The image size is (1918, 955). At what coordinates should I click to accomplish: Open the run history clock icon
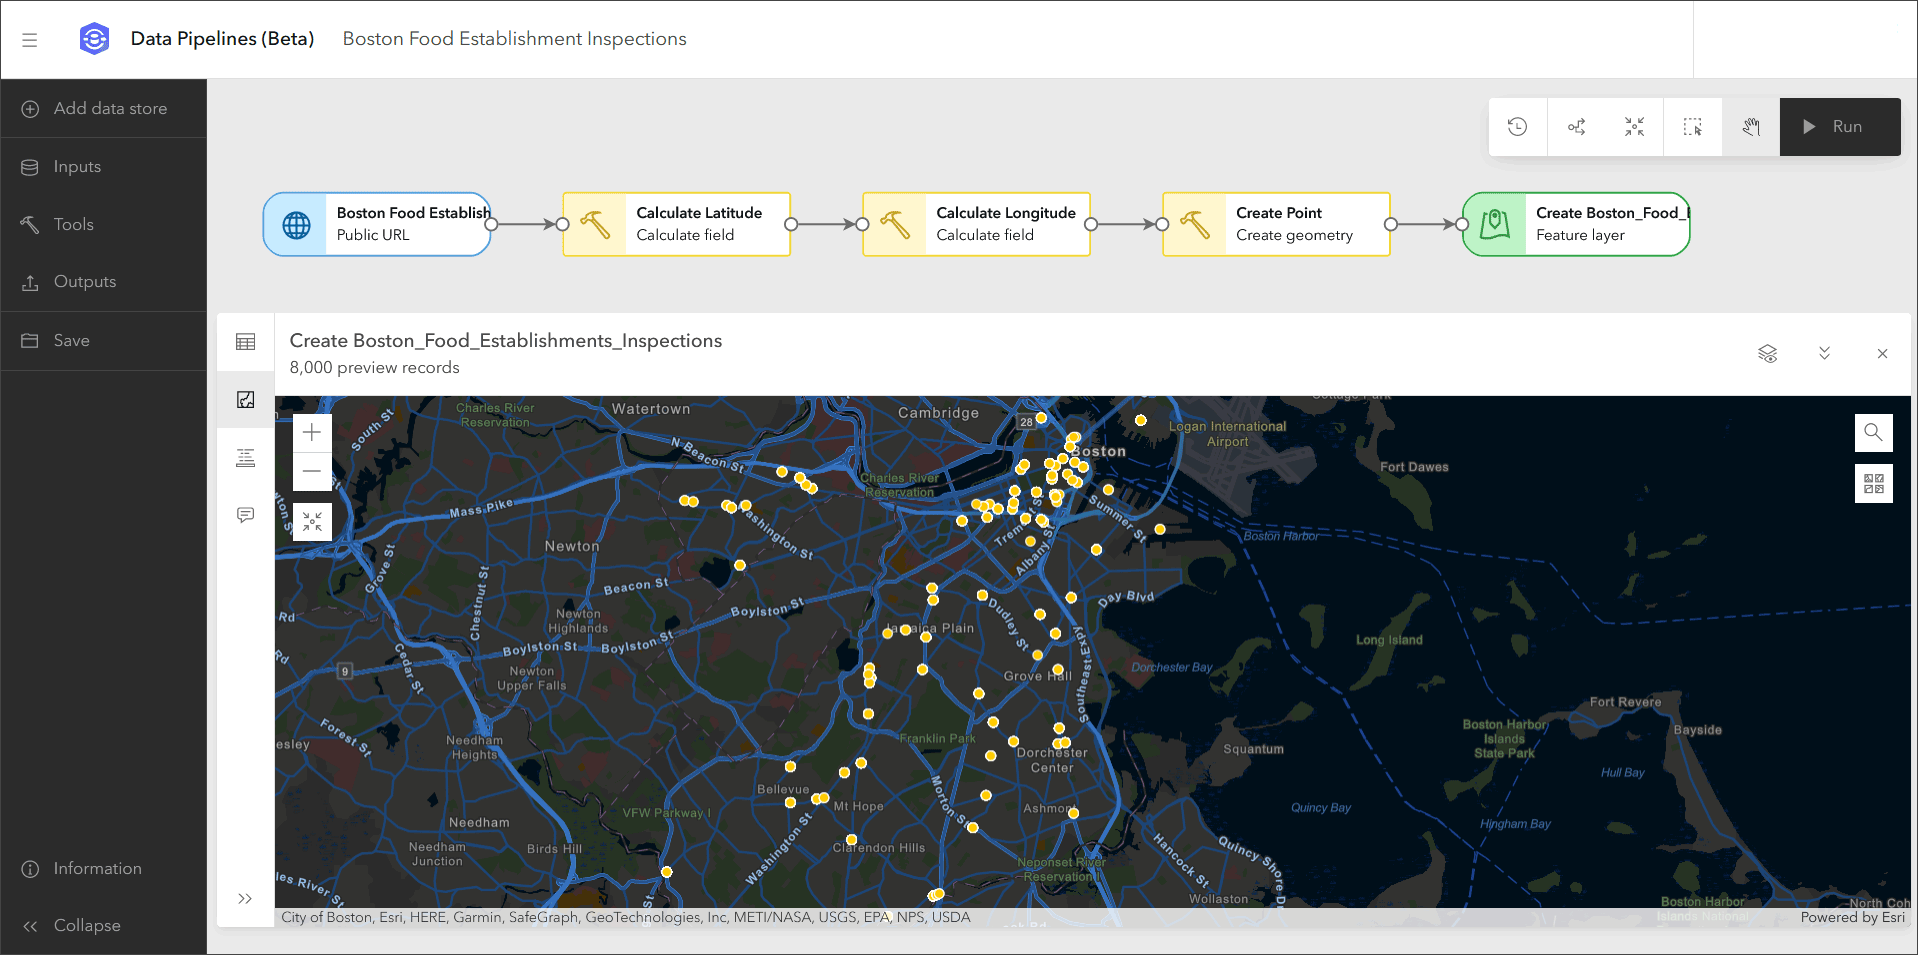coord(1517,127)
